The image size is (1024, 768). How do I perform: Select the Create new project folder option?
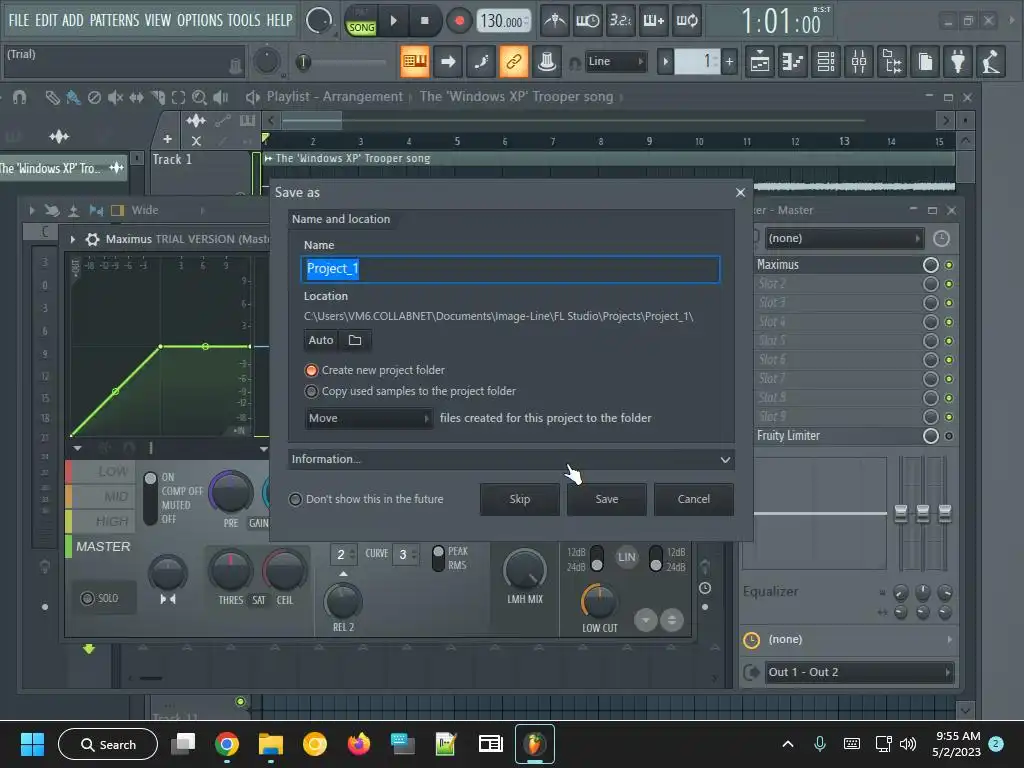pyautogui.click(x=374, y=370)
